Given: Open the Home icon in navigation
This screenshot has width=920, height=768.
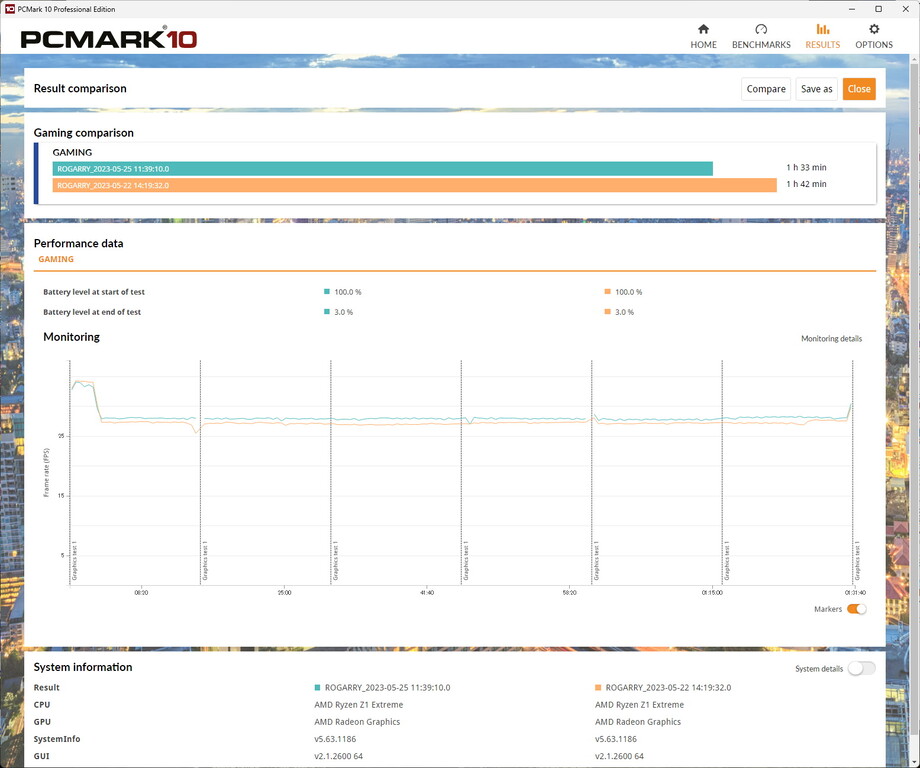Looking at the screenshot, I should [703, 29].
